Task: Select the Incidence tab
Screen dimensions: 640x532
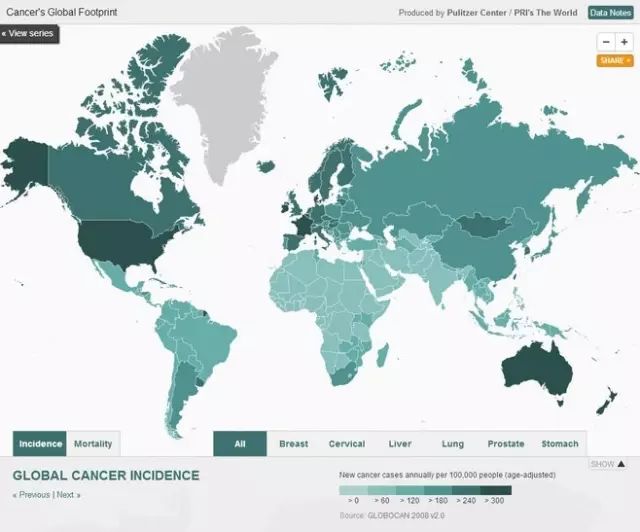Action: (x=41, y=444)
